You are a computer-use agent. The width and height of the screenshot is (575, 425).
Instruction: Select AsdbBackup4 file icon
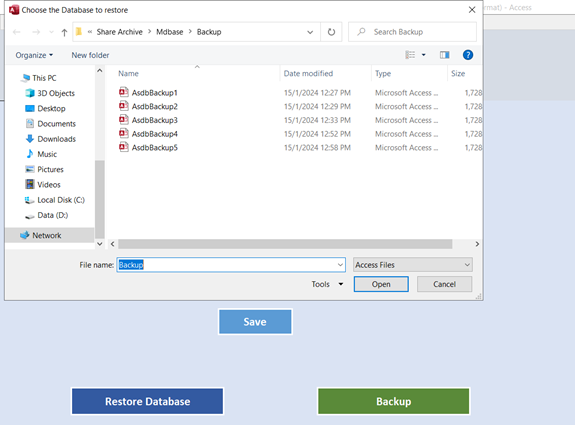[124, 133]
